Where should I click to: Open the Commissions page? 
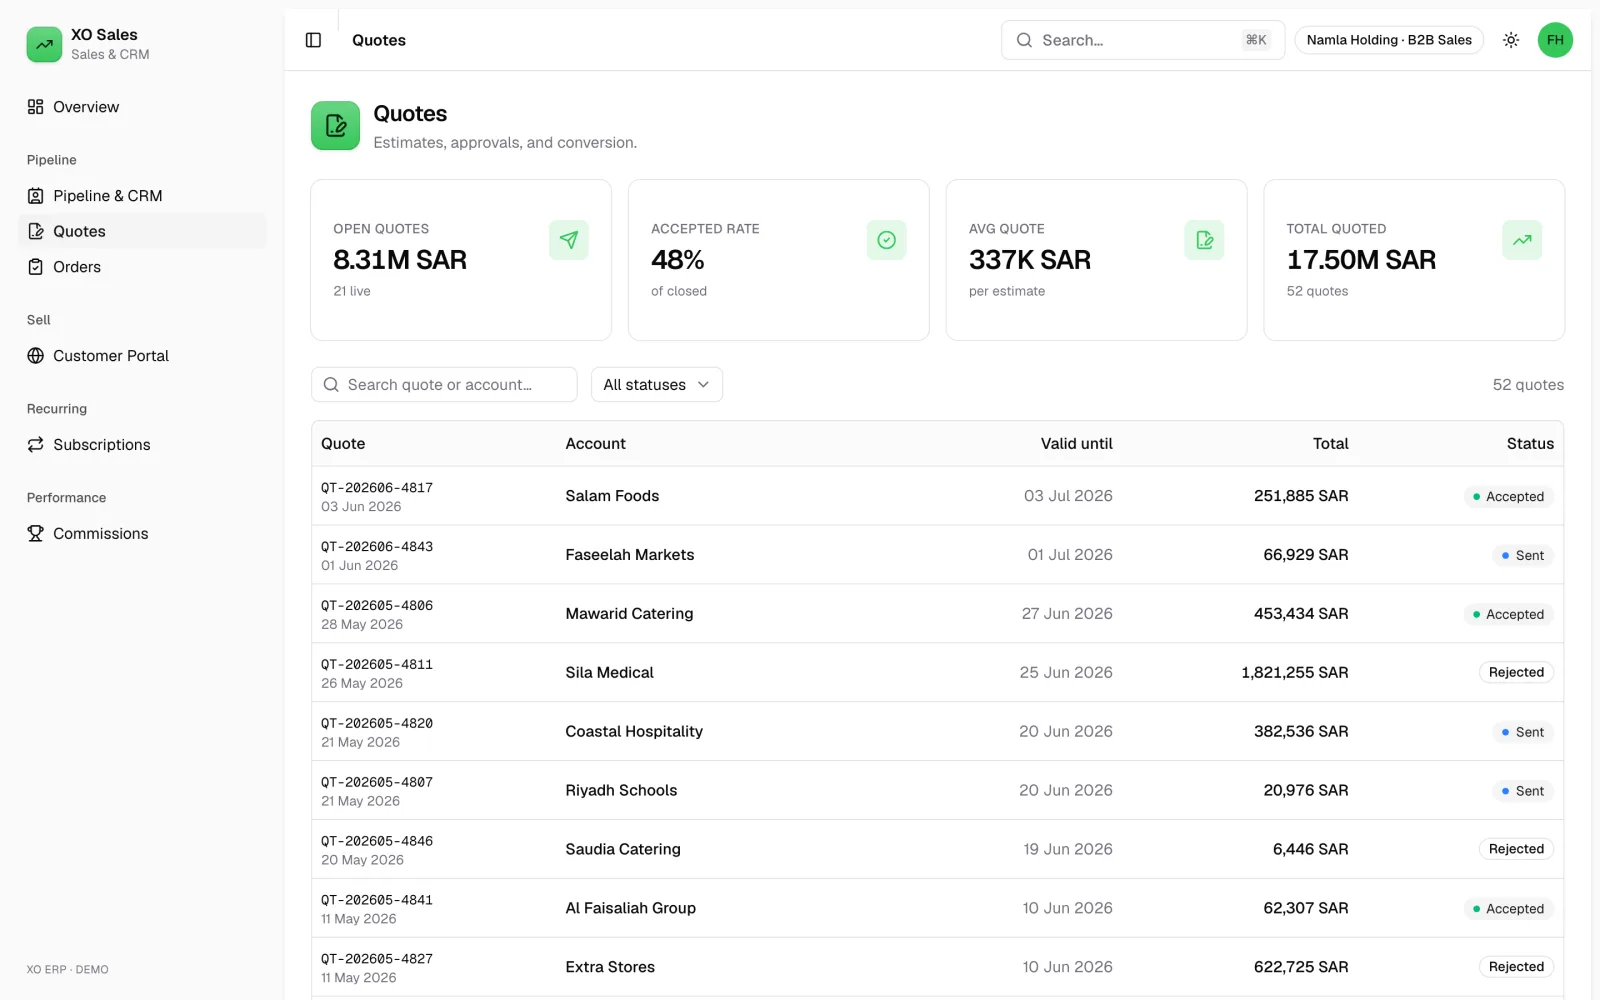click(142, 534)
